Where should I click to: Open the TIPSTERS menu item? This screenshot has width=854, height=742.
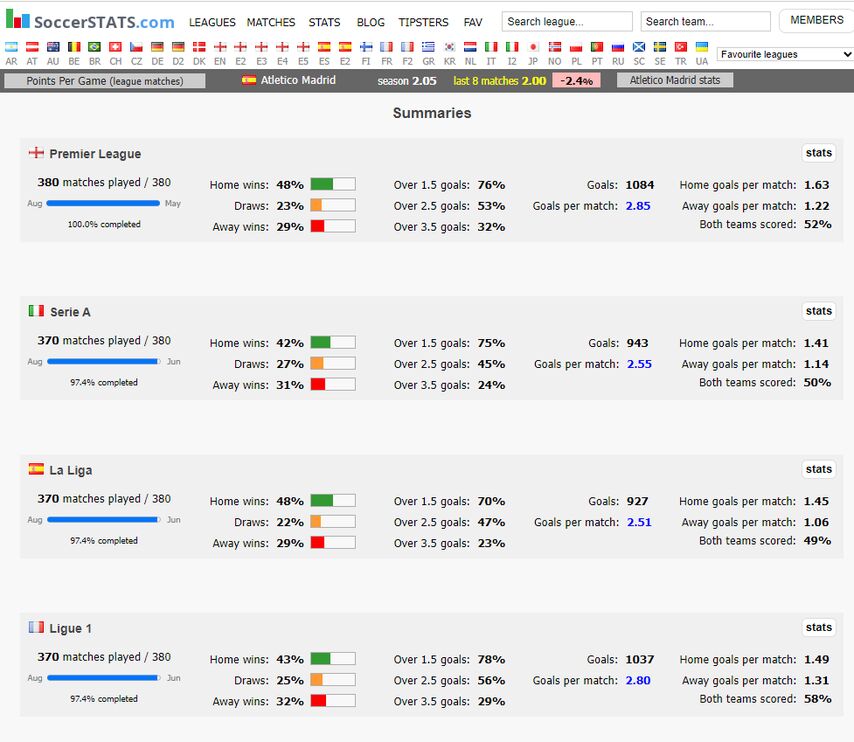pyautogui.click(x=423, y=22)
